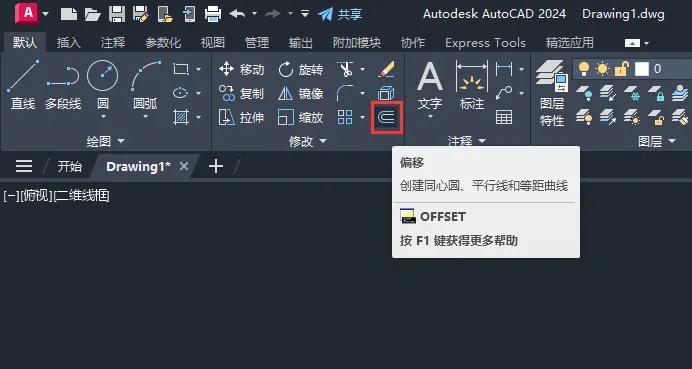
Task: Open the Trim dropdown arrow
Action: click(x=362, y=69)
